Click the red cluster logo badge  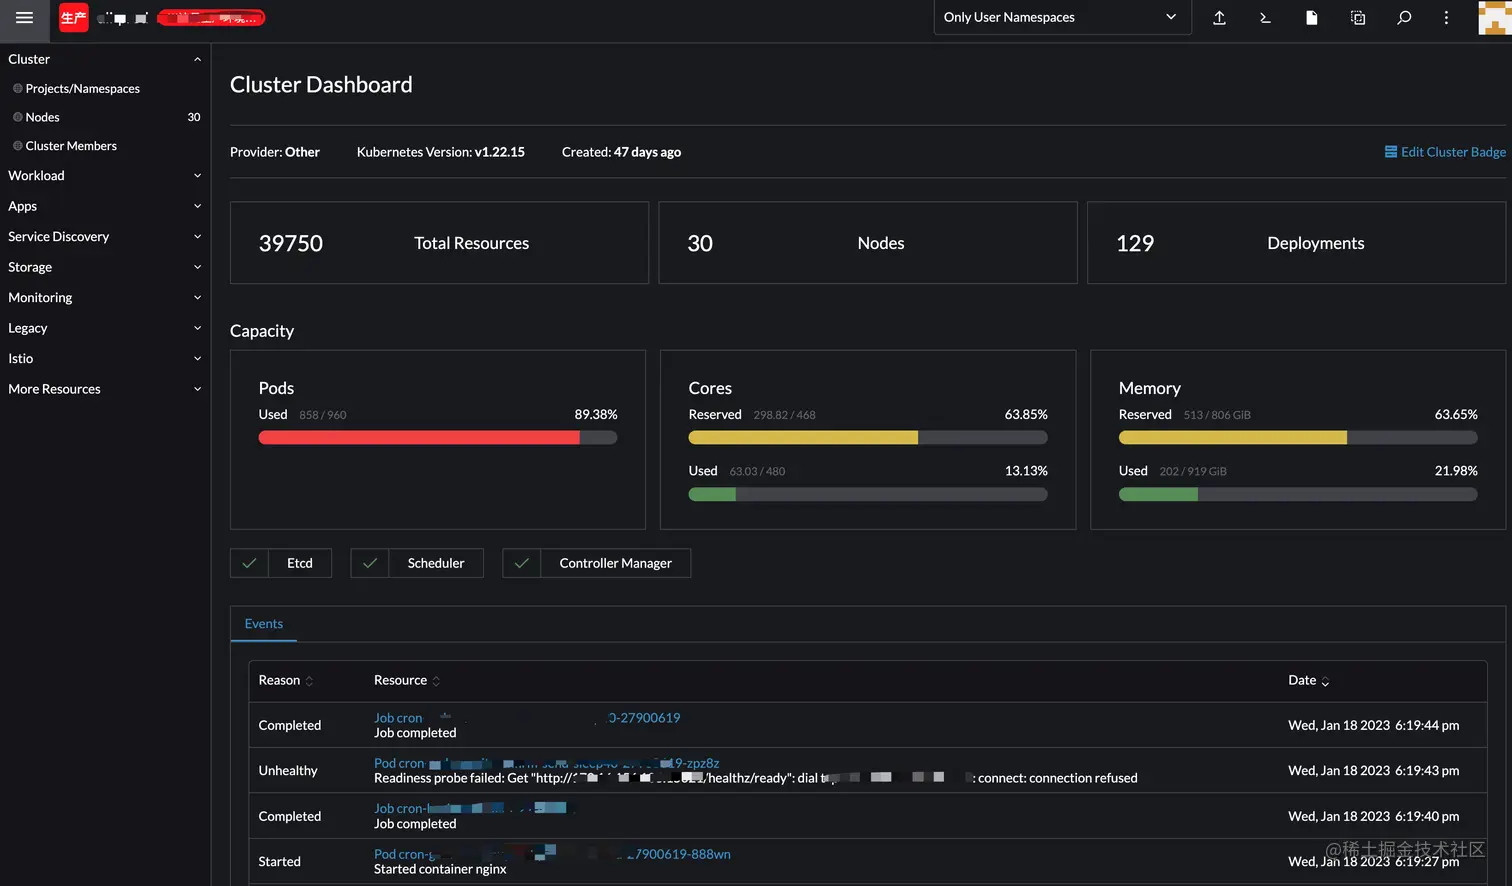coord(74,18)
